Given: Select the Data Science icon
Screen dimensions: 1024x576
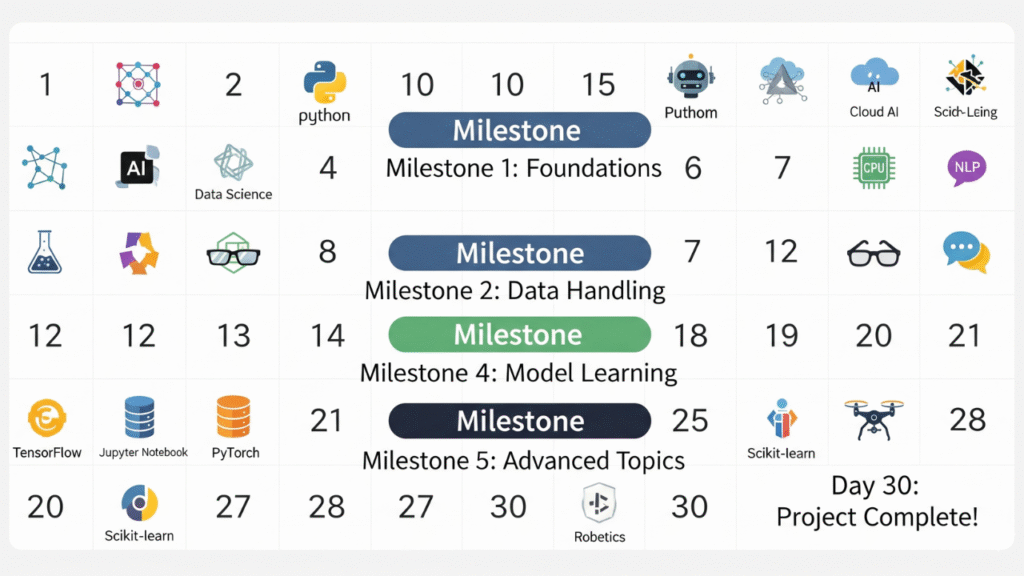Looking at the screenshot, I should click(233, 163).
